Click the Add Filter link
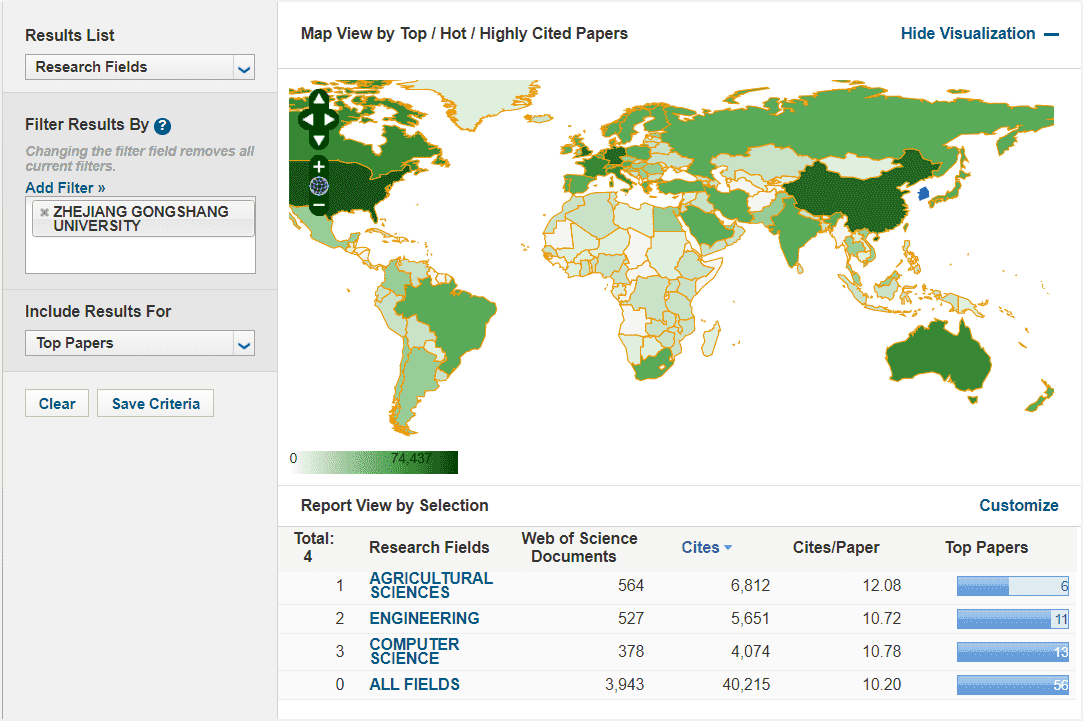Viewport: 1084px width, 722px height. click(x=65, y=188)
